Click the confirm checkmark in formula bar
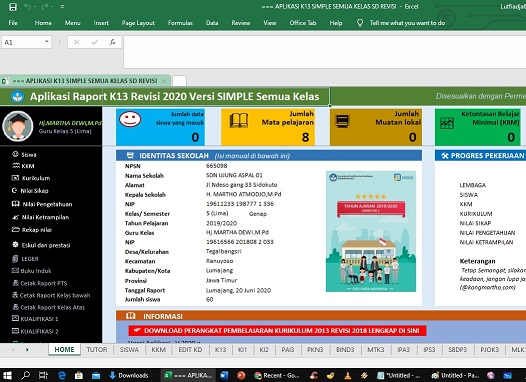The height and width of the screenshot is (382, 526). (95, 42)
